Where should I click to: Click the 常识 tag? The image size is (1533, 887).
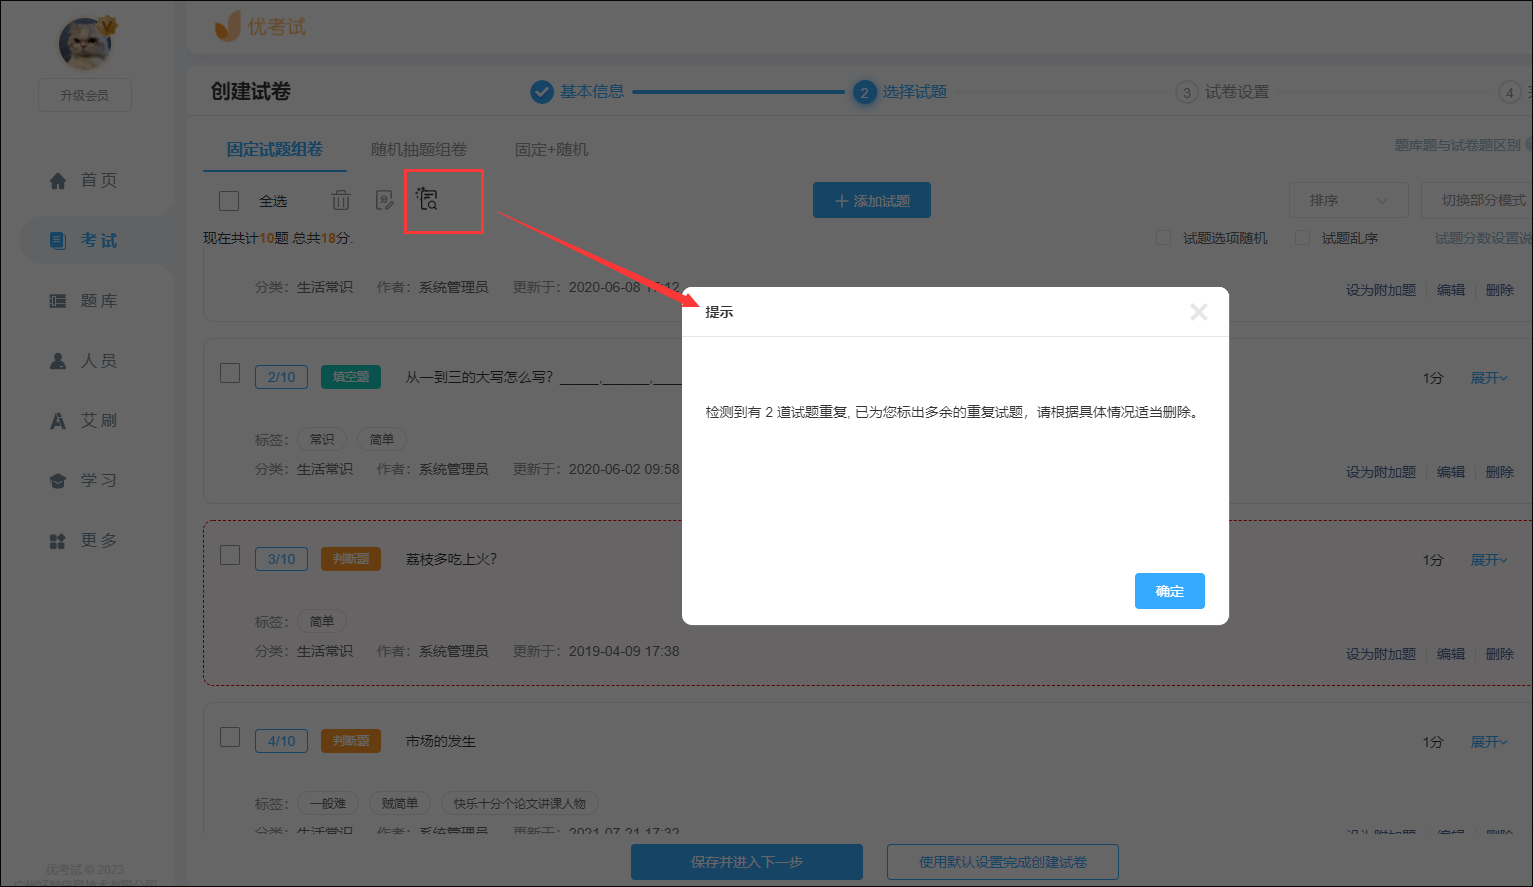coord(322,439)
